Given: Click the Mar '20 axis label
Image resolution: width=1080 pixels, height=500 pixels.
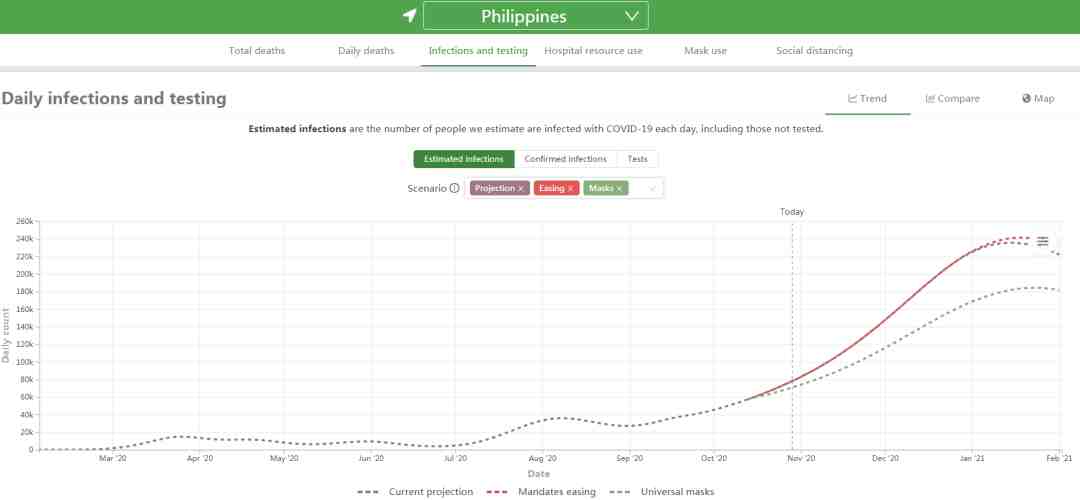Looking at the screenshot, I should 113,458.
